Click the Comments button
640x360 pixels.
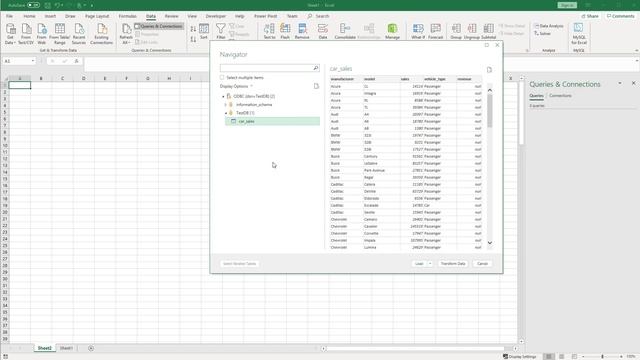tap(620, 16)
